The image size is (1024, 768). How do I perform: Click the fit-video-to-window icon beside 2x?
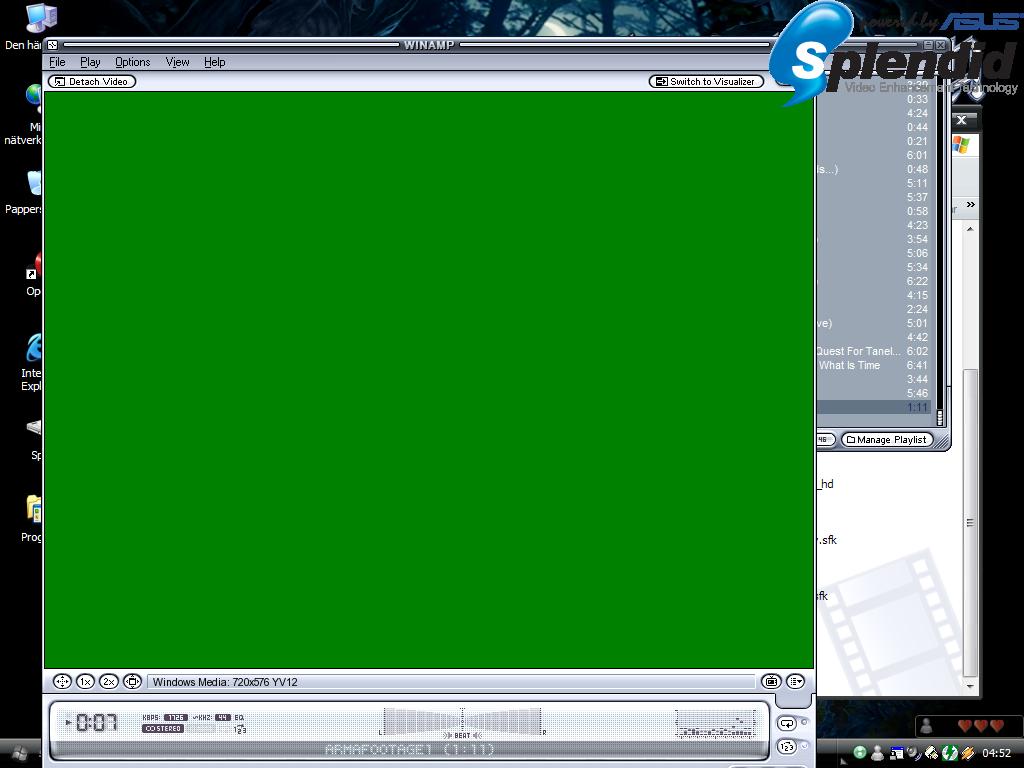pyautogui.click(x=133, y=682)
